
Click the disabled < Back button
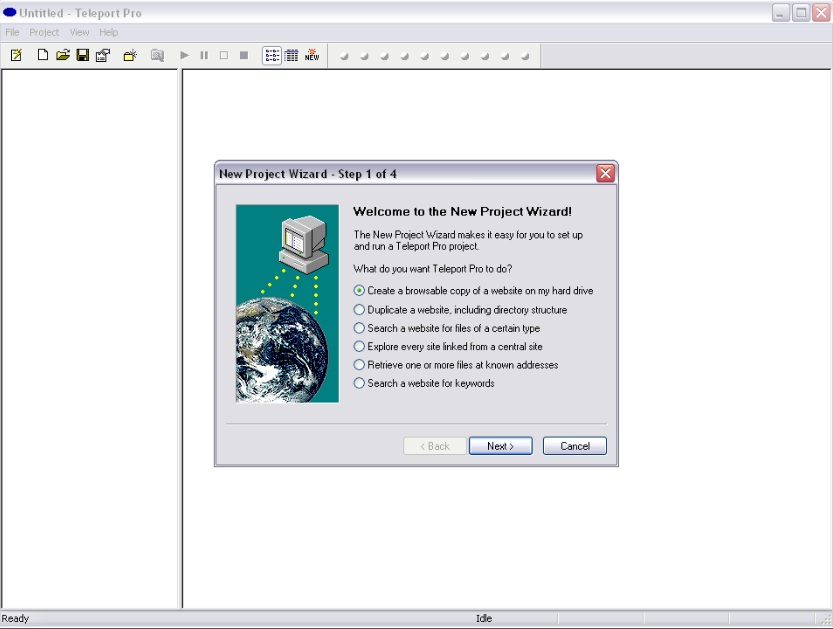click(435, 446)
